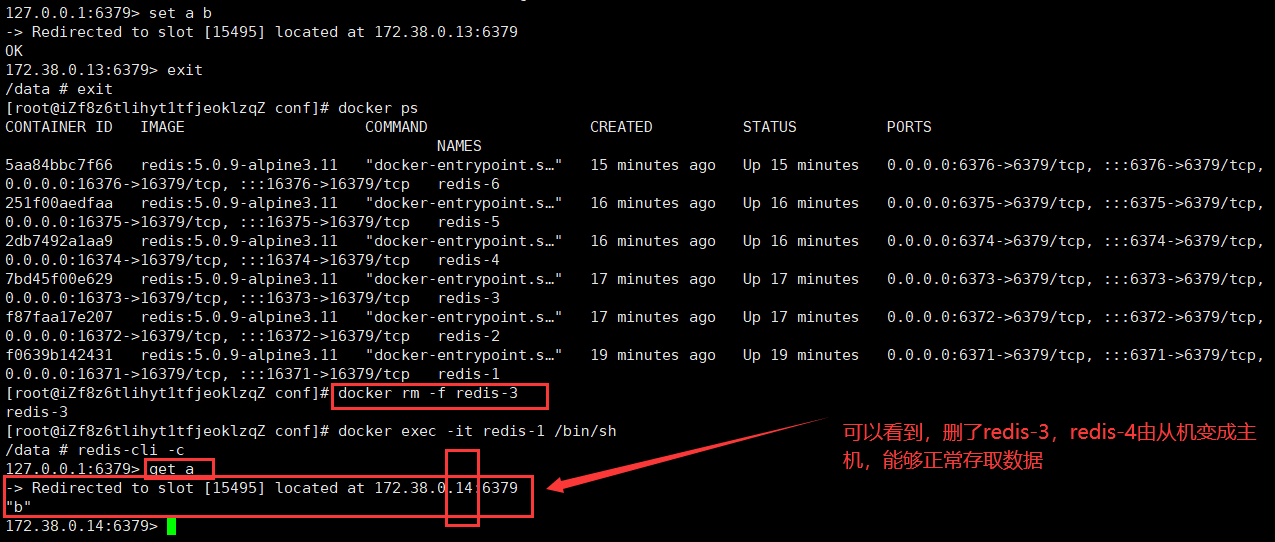This screenshot has height=542, width=1275.
Task: Click the '172.38.0.13:6379> exit' line
Action: point(104,70)
